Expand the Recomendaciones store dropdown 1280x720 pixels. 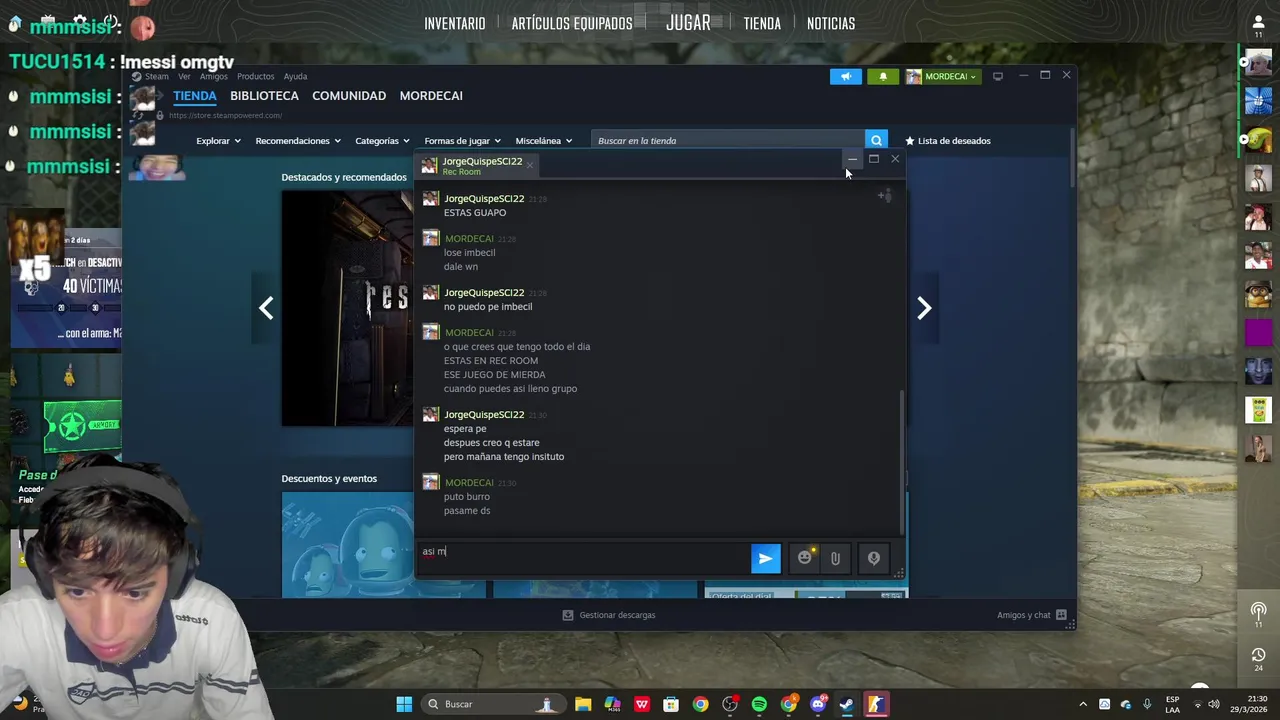298,141
